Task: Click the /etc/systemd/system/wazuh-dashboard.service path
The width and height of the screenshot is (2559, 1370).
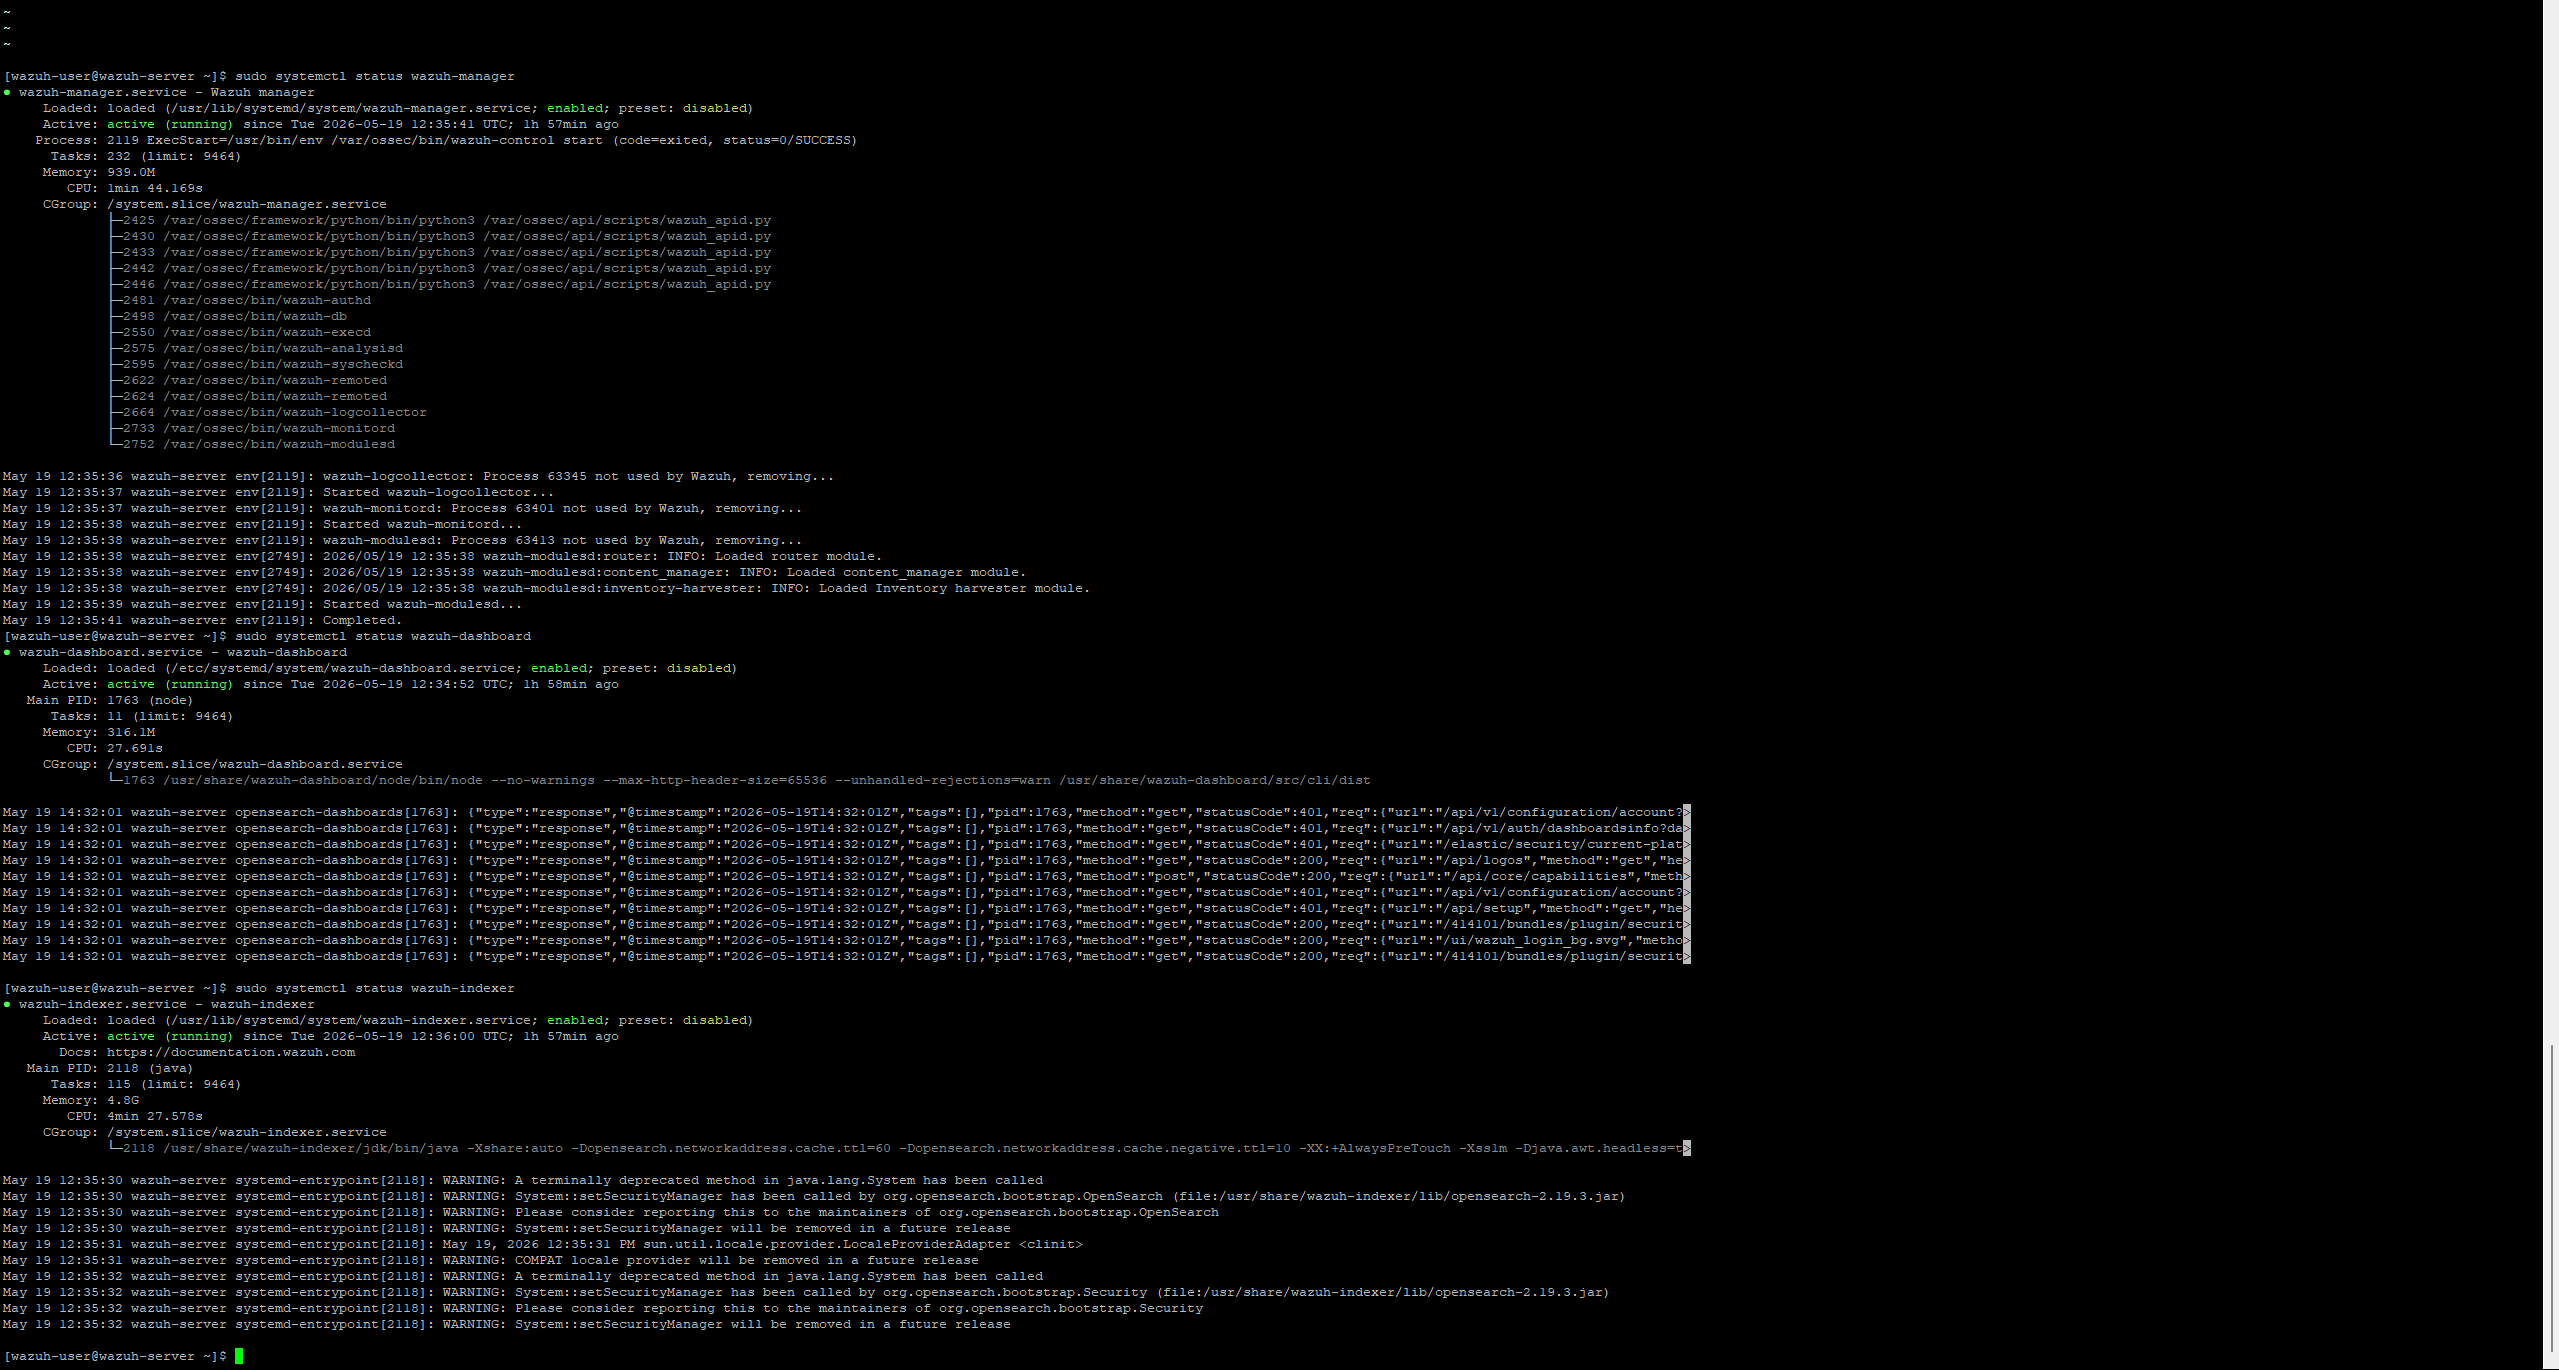Action: point(343,668)
